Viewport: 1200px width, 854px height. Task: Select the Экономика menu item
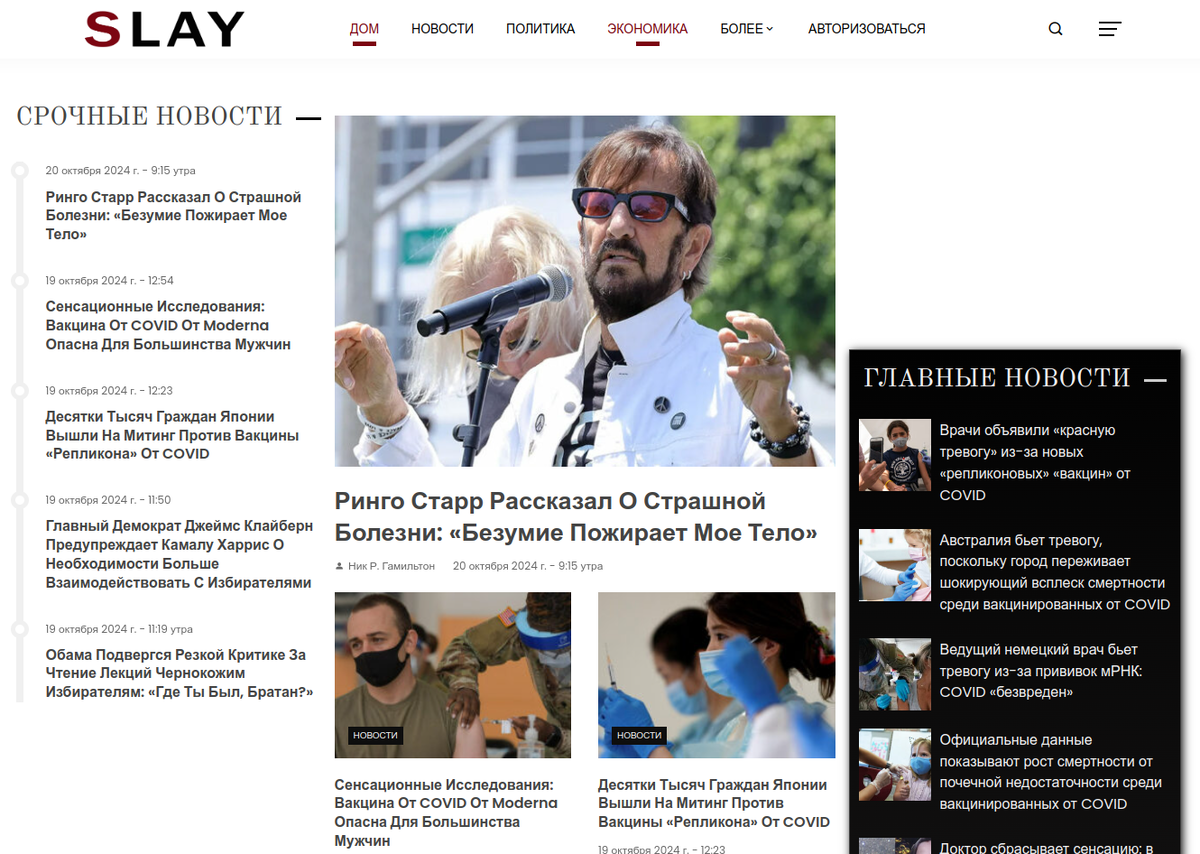click(647, 29)
